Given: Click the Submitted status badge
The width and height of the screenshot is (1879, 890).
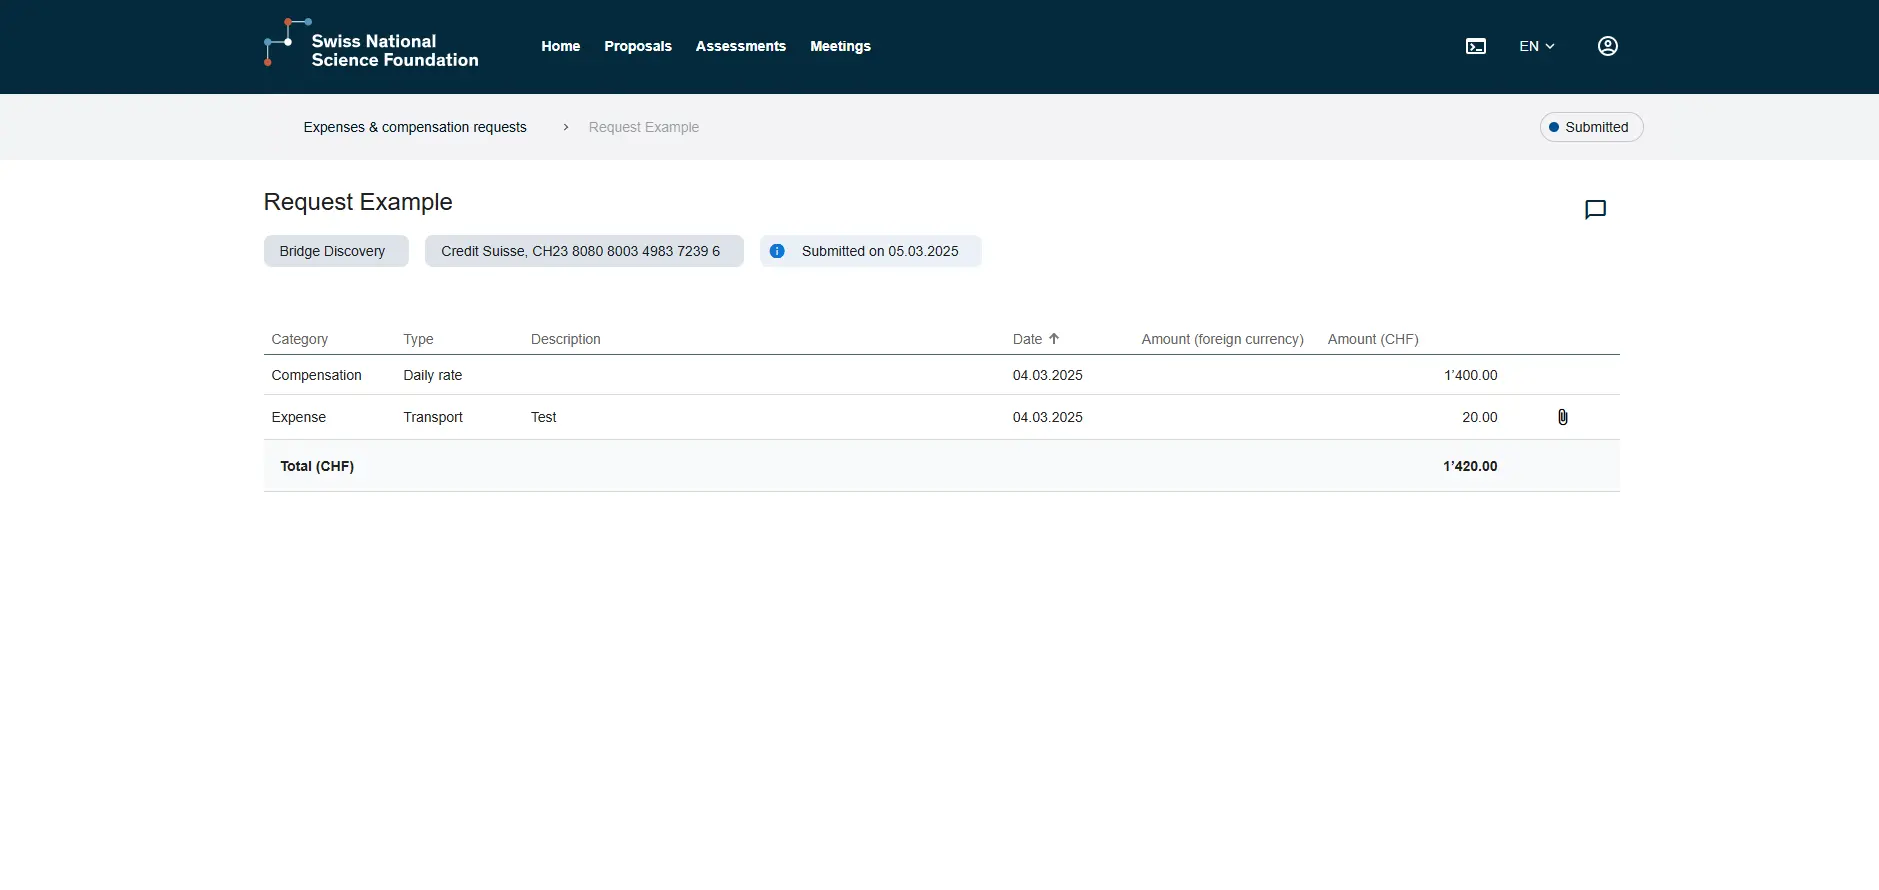Looking at the screenshot, I should pos(1590,127).
